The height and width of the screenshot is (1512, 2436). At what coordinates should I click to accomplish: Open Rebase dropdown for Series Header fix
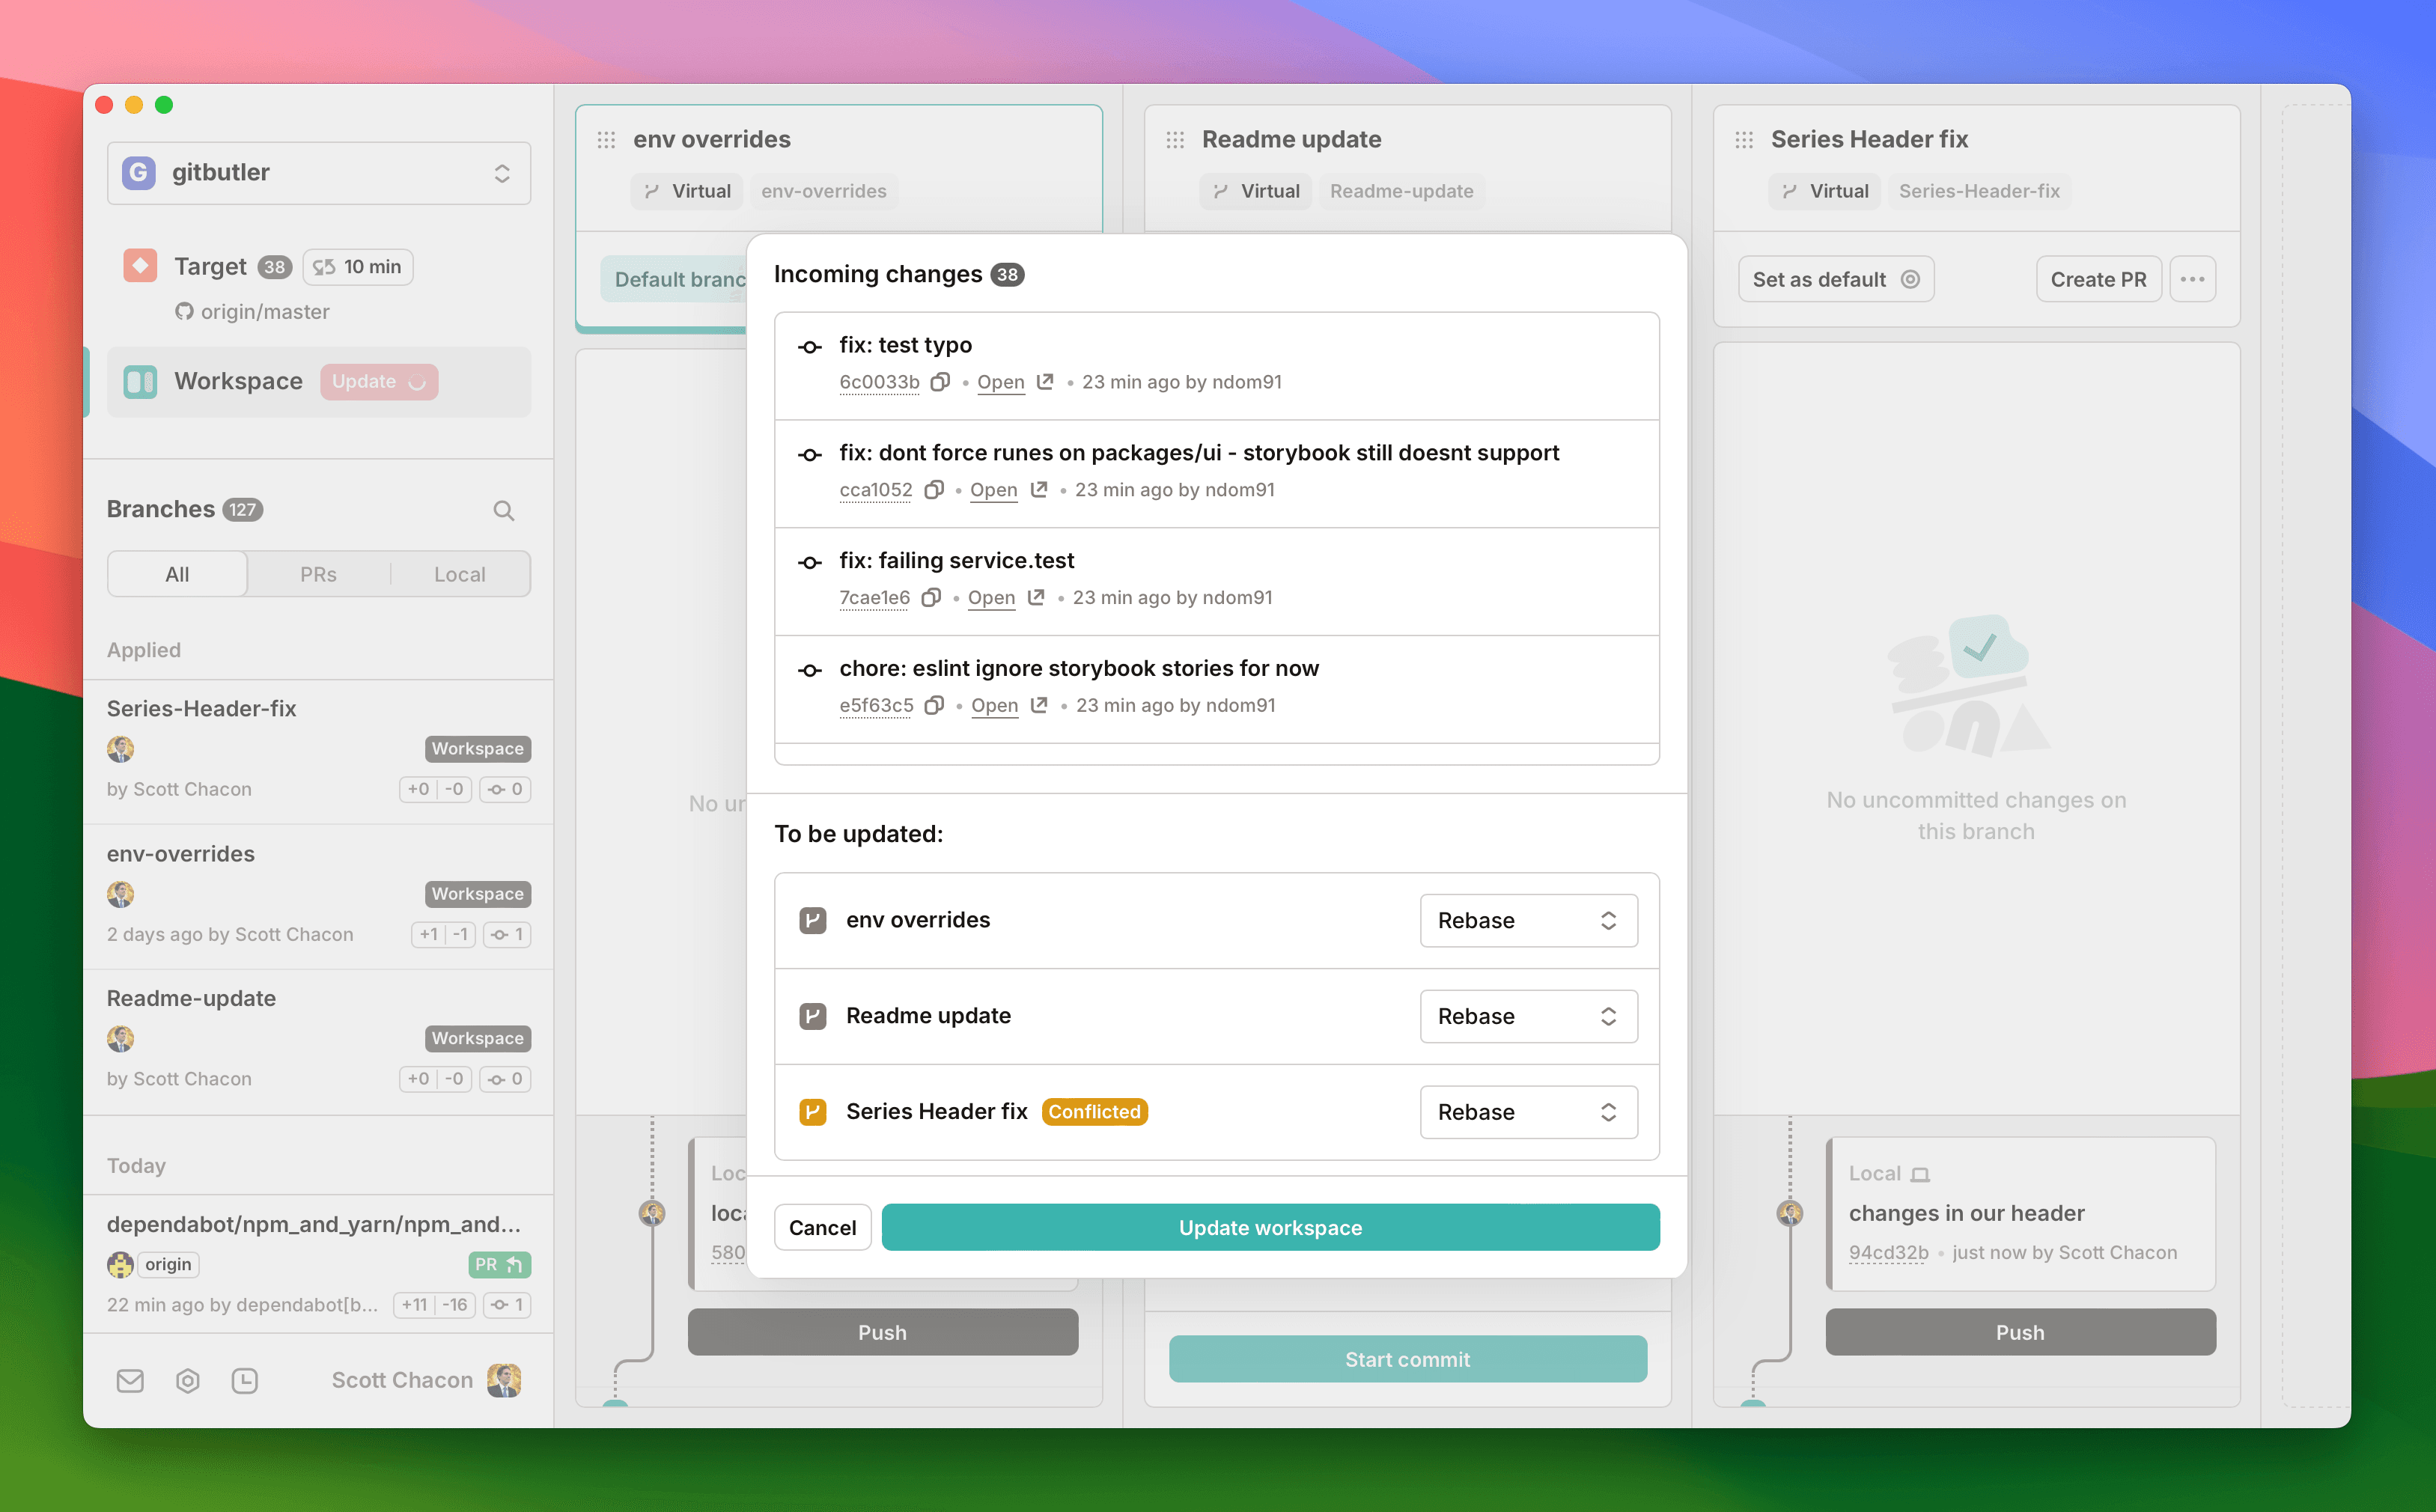pos(1527,1112)
